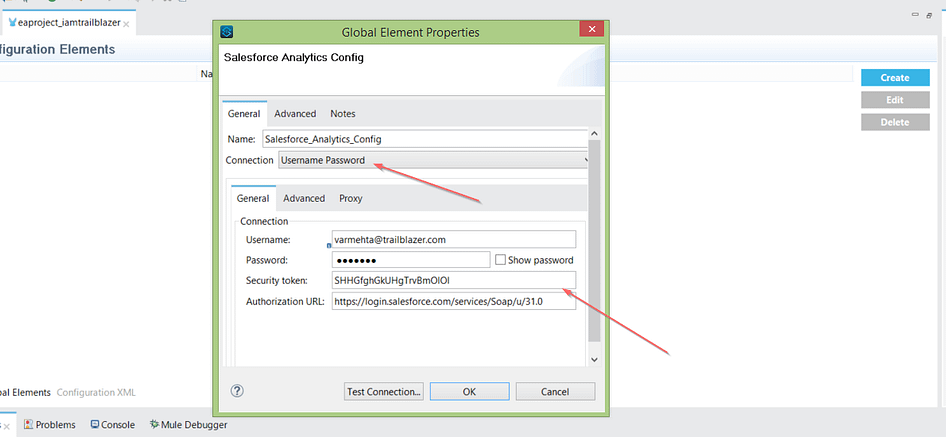
Task: Click the dialog scrollbar up arrow
Action: pyautogui.click(x=594, y=133)
